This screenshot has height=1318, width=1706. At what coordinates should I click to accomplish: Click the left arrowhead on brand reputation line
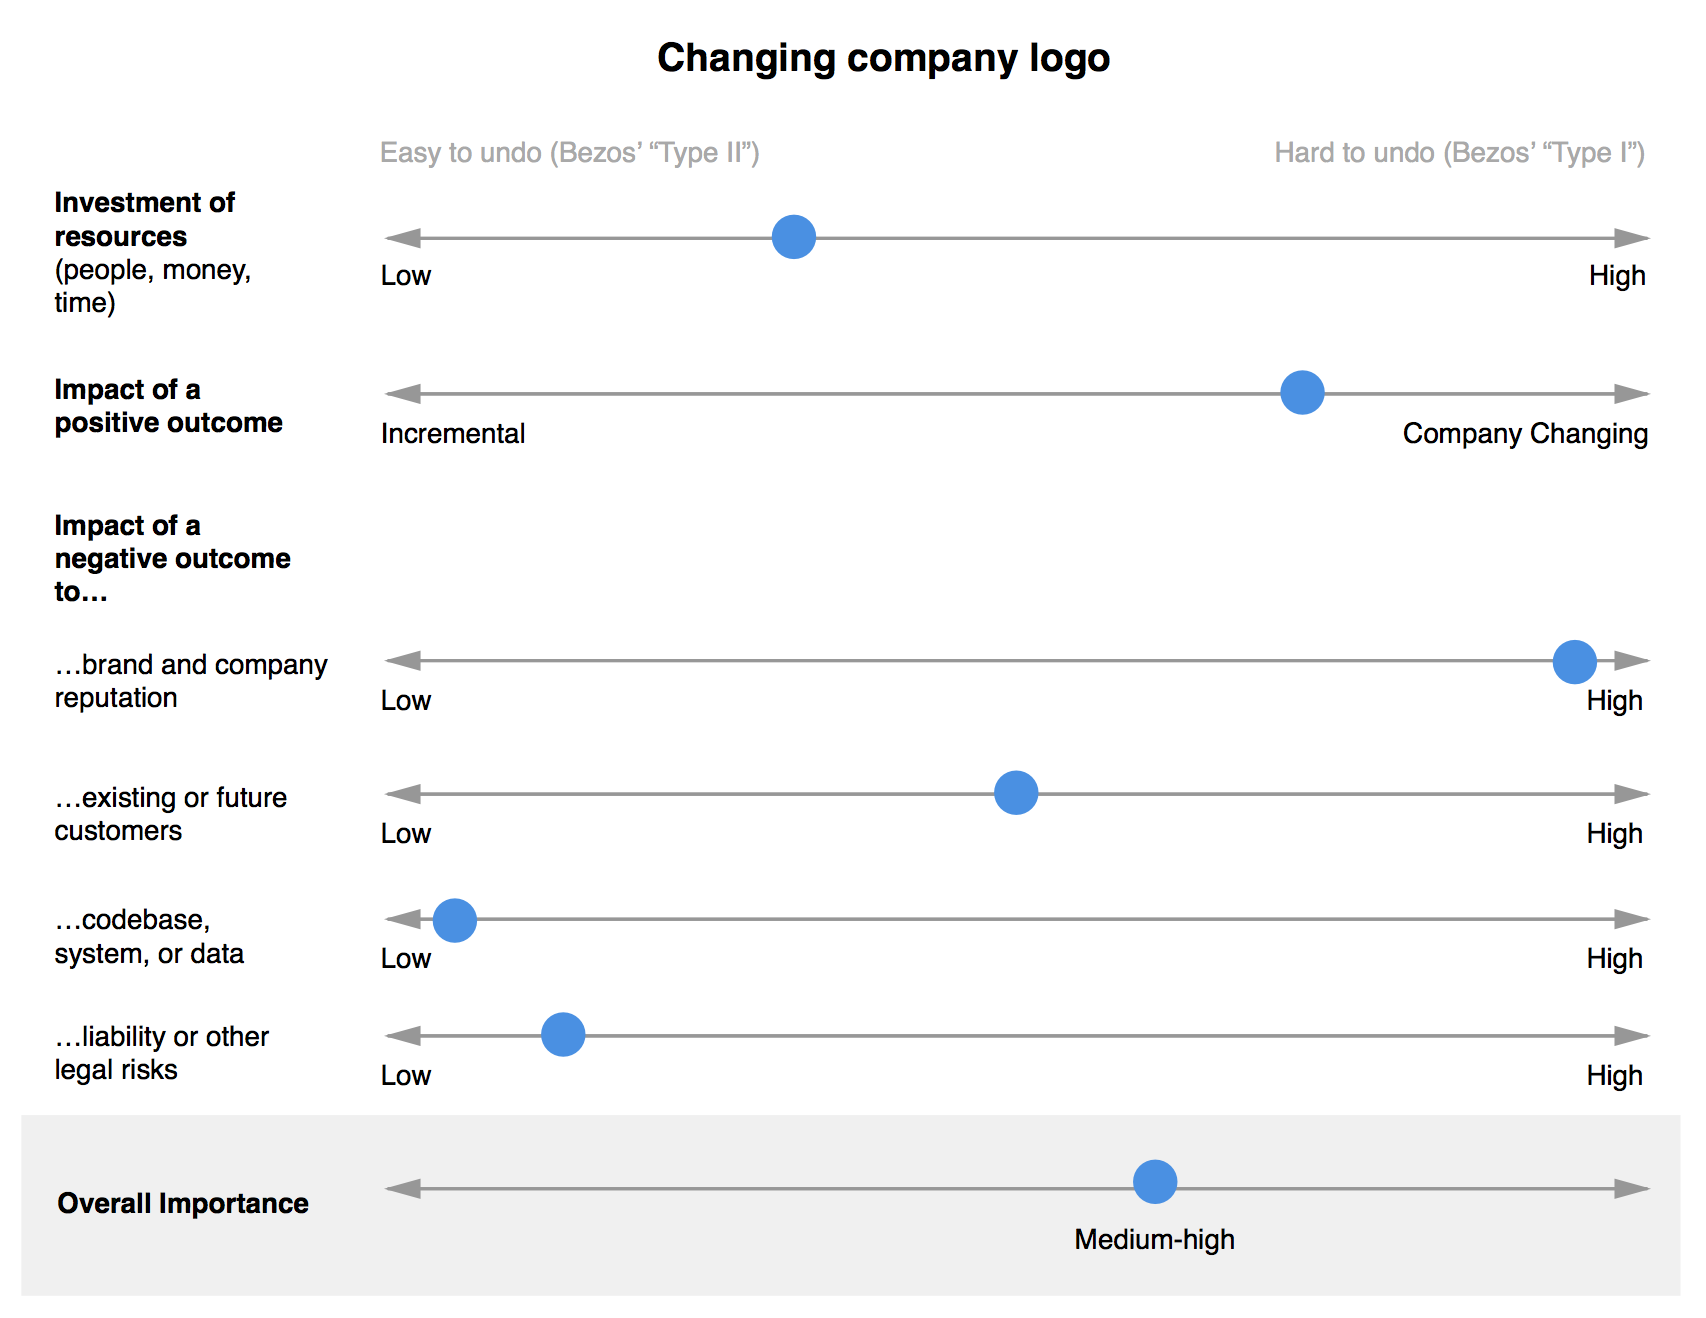403,661
